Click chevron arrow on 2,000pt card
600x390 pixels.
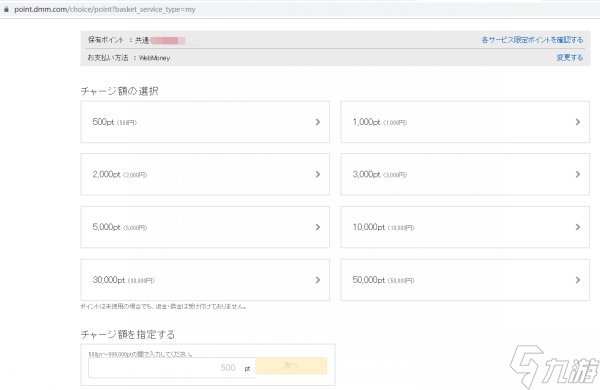tap(318, 175)
